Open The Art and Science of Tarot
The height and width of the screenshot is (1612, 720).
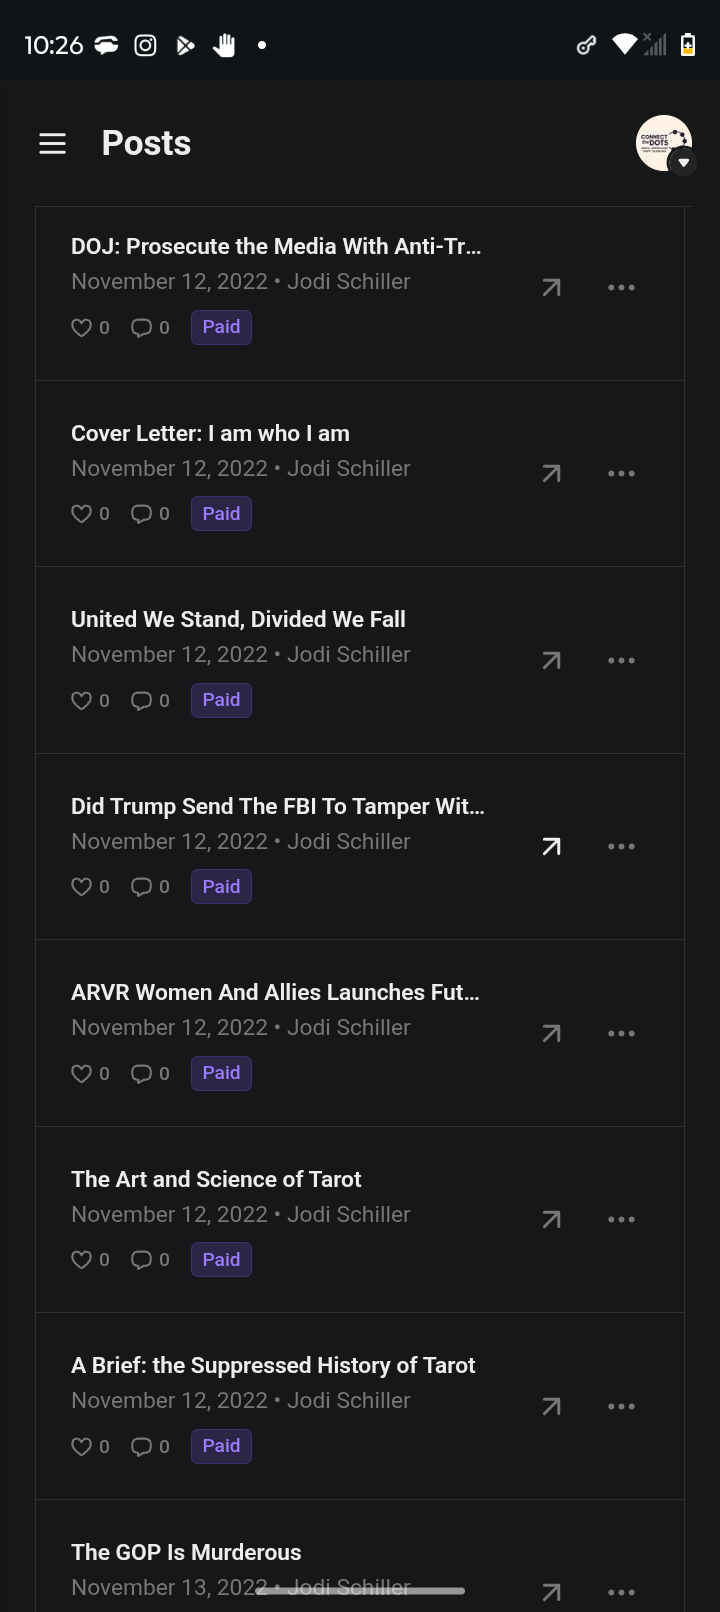coord(216,1180)
